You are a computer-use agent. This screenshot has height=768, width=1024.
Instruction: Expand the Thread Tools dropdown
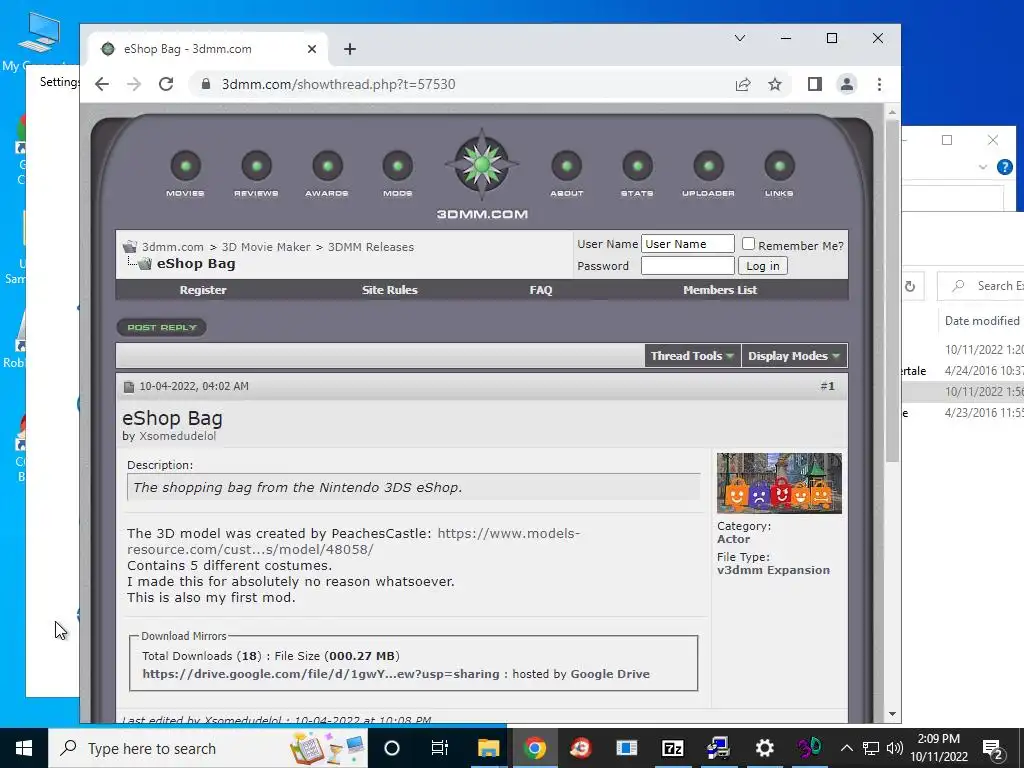click(692, 356)
